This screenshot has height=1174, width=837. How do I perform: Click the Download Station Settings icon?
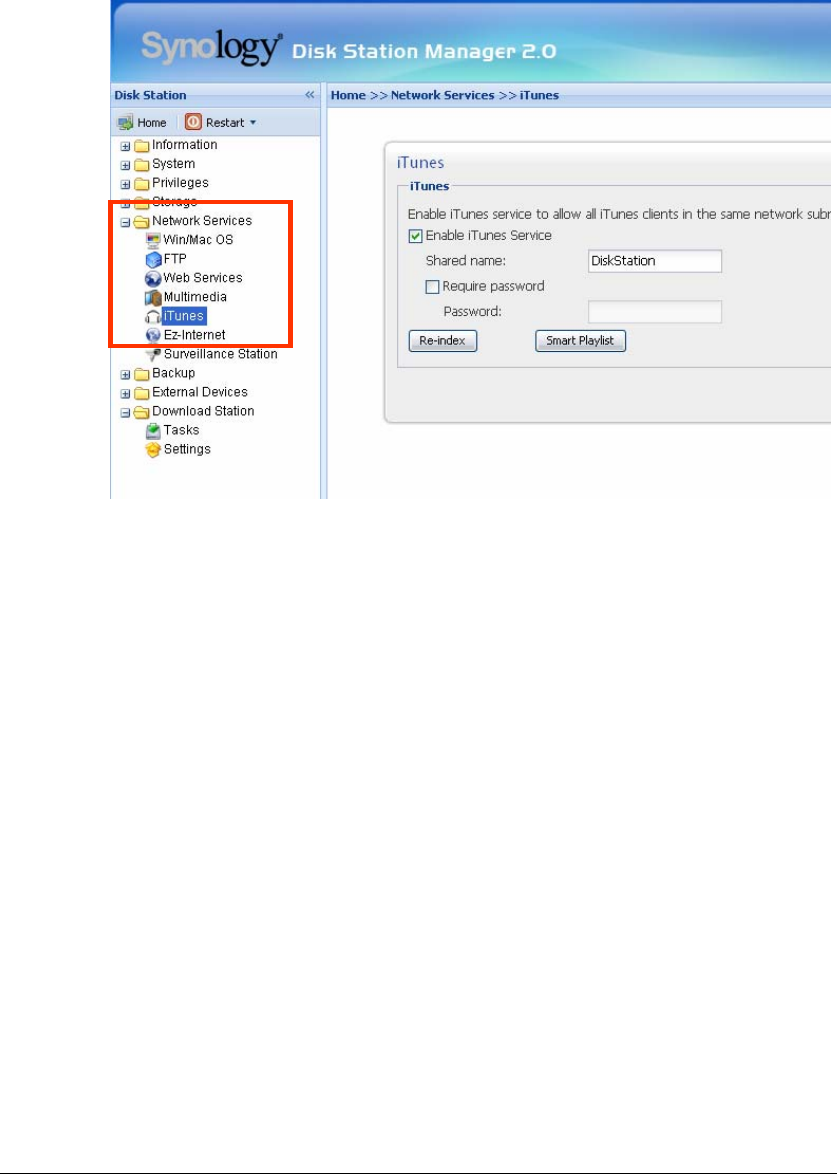pyautogui.click(x=153, y=450)
